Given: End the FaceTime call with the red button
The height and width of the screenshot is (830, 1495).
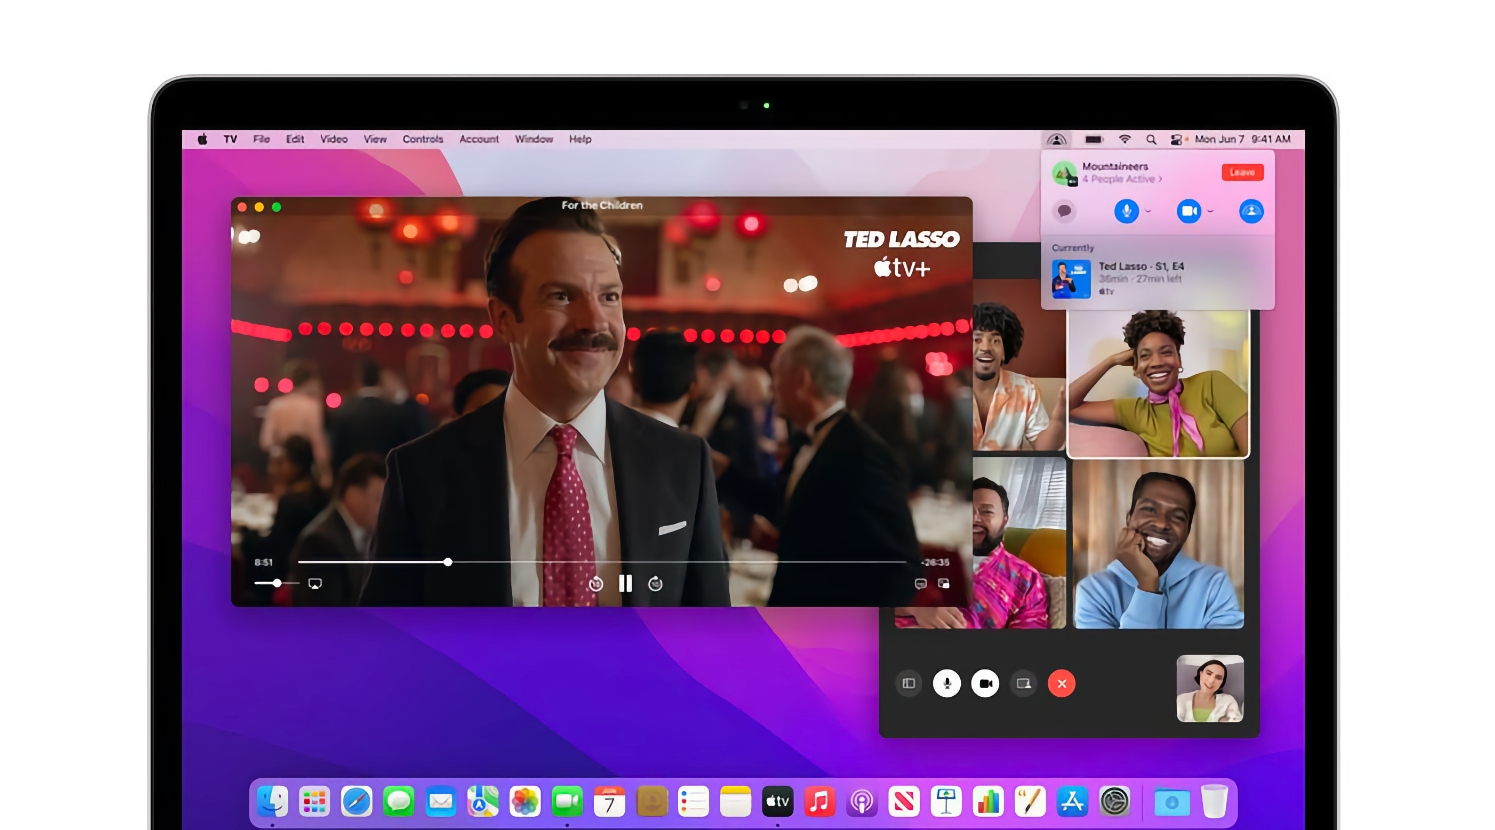Looking at the screenshot, I should (1062, 684).
